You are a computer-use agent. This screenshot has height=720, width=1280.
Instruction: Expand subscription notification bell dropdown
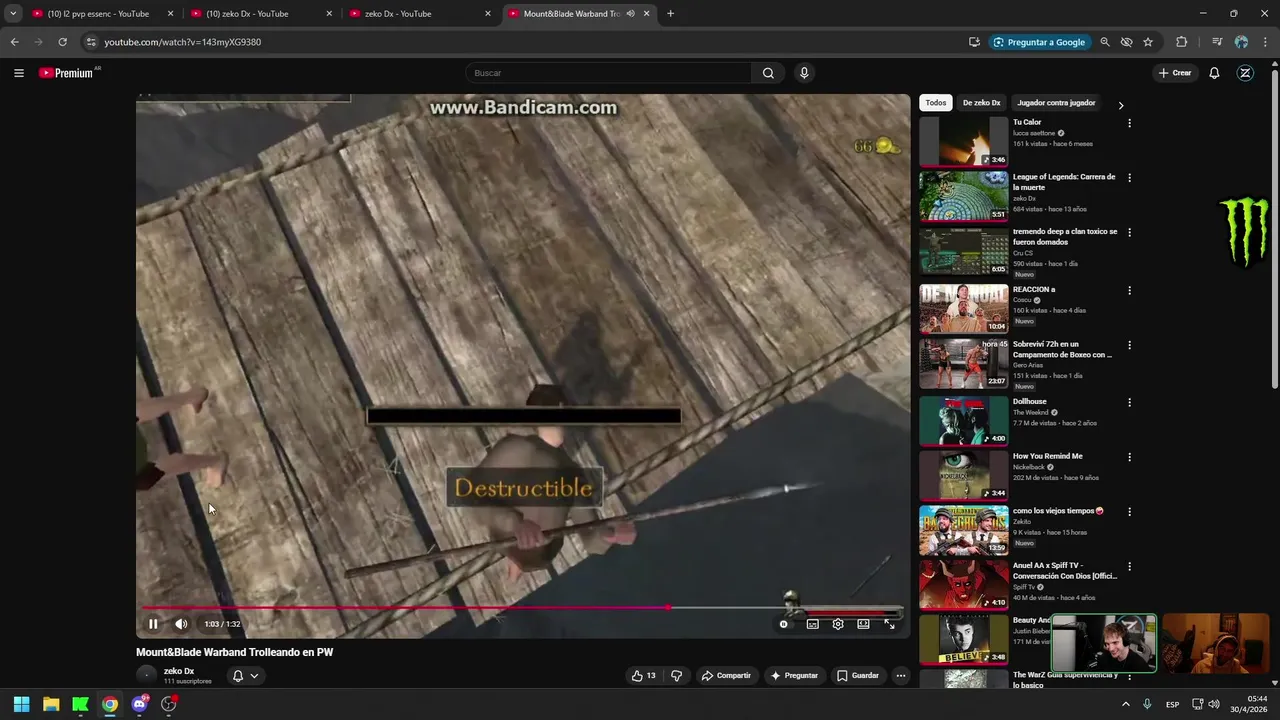pos(245,676)
